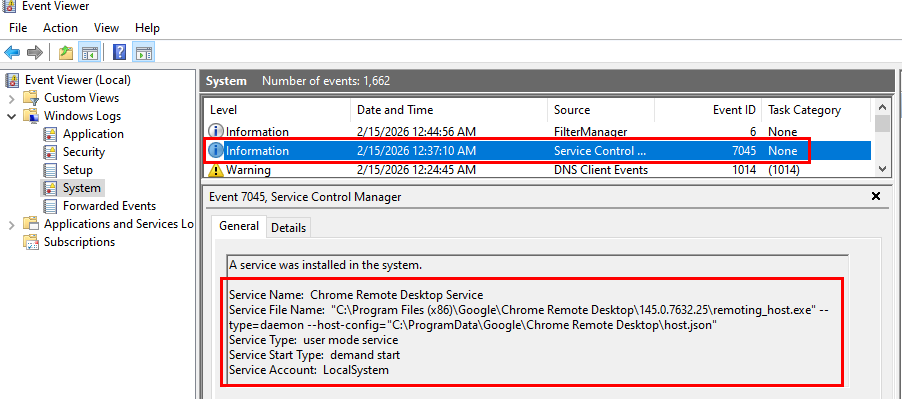Screen dimensions: 902x399
Task: Click the Security log icon
Action: click(51, 152)
